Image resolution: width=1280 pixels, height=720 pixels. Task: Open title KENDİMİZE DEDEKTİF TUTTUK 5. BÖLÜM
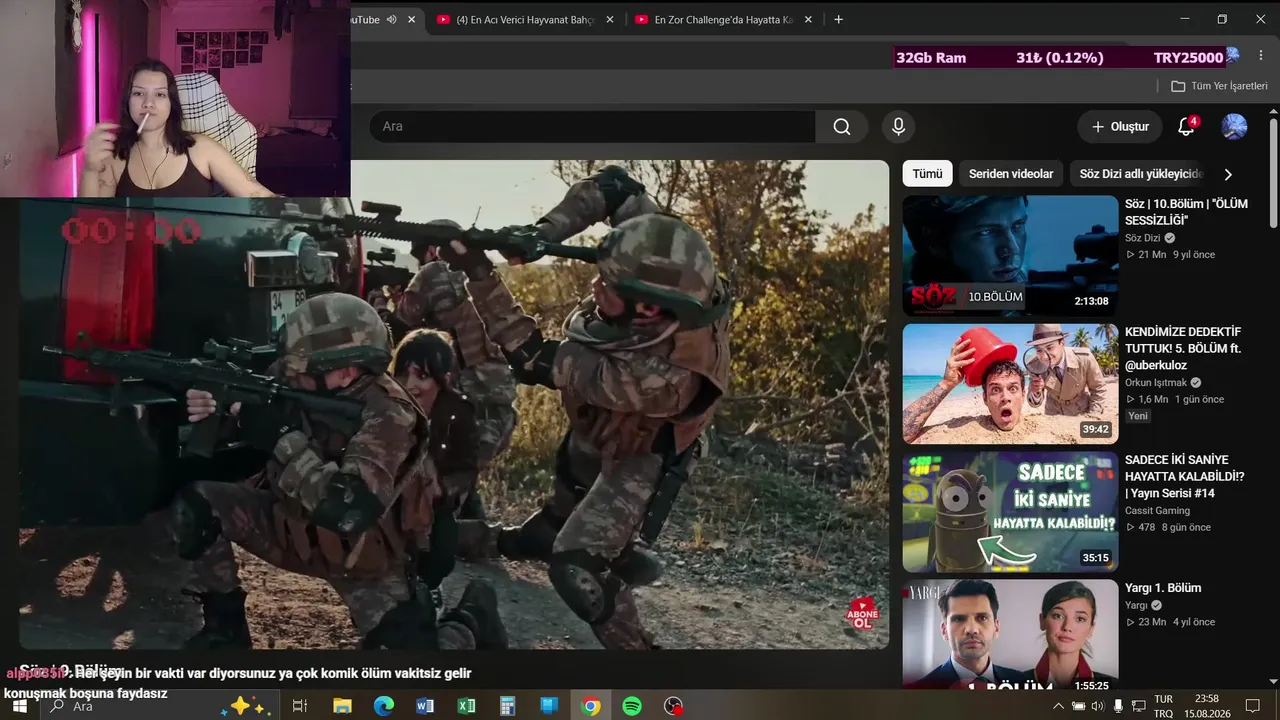pos(1183,349)
